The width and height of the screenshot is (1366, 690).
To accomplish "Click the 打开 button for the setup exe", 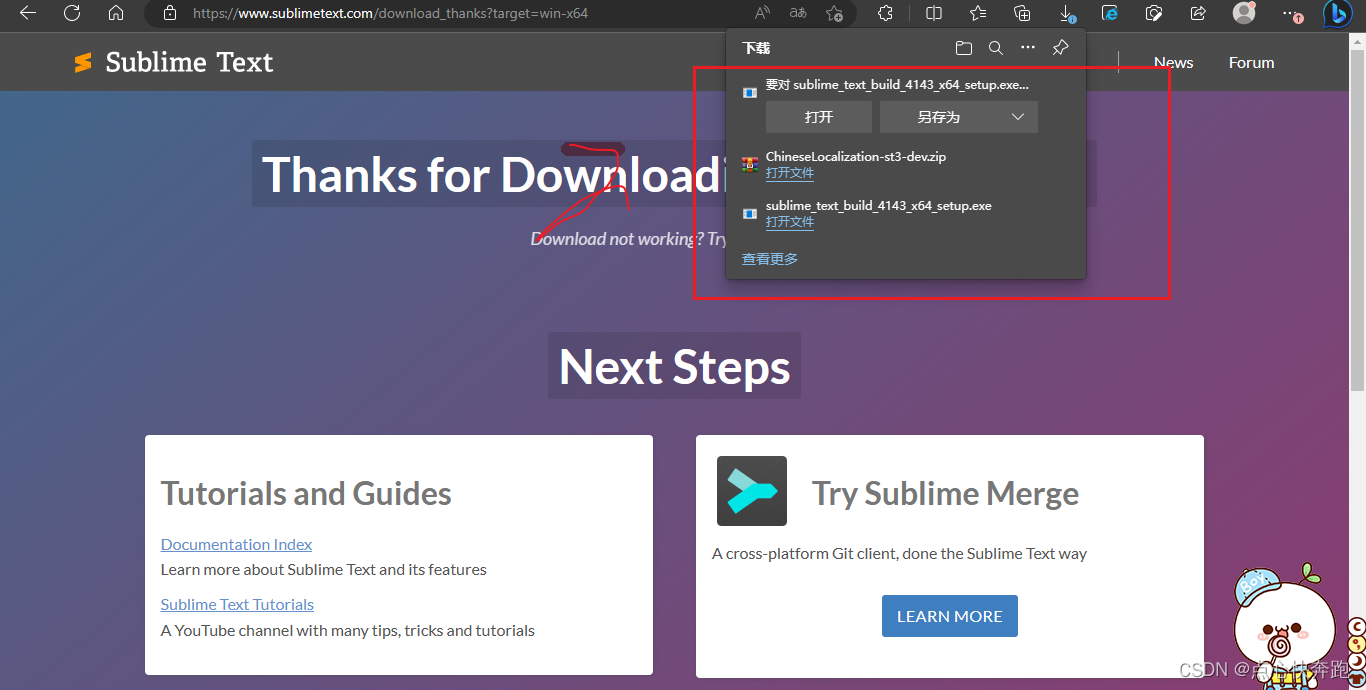I will tap(819, 117).
